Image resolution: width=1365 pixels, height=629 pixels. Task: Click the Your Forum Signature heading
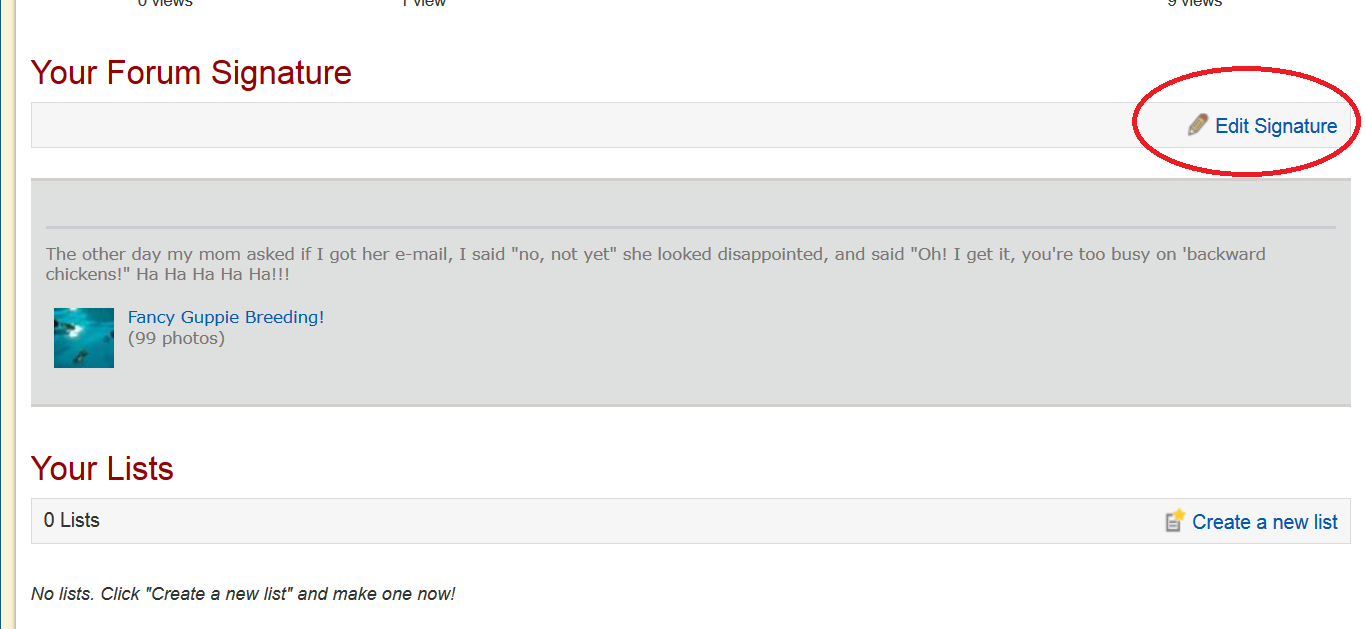(191, 73)
